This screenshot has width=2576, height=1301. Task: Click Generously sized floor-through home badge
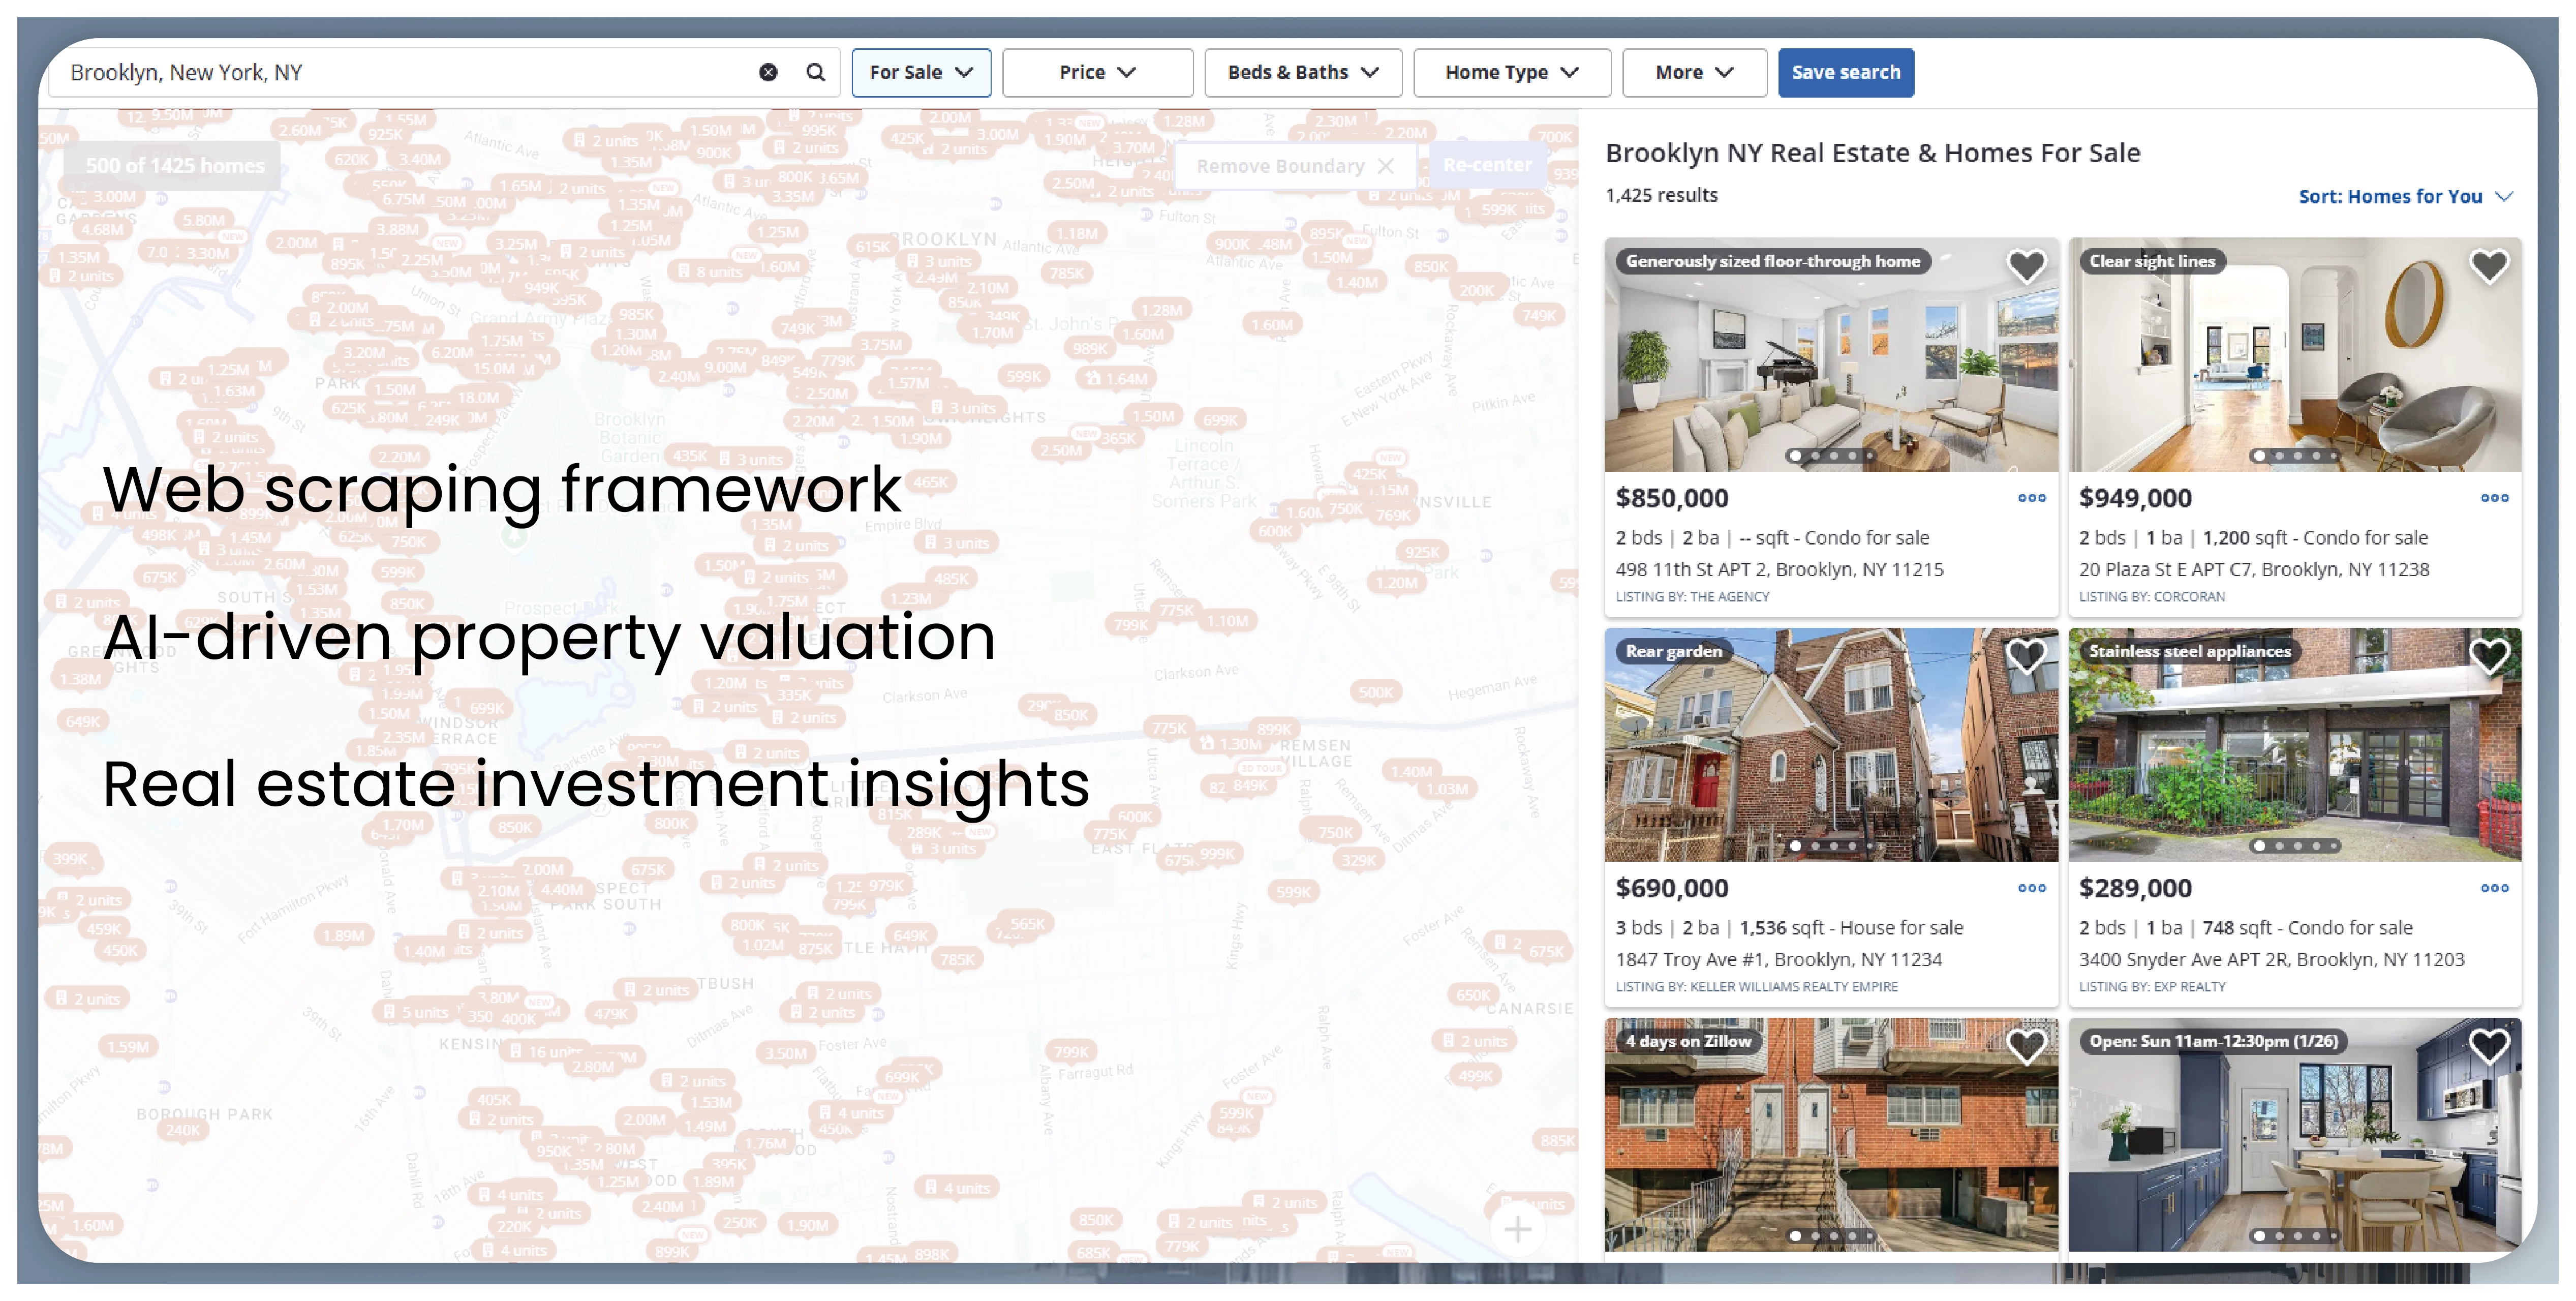click(1772, 261)
